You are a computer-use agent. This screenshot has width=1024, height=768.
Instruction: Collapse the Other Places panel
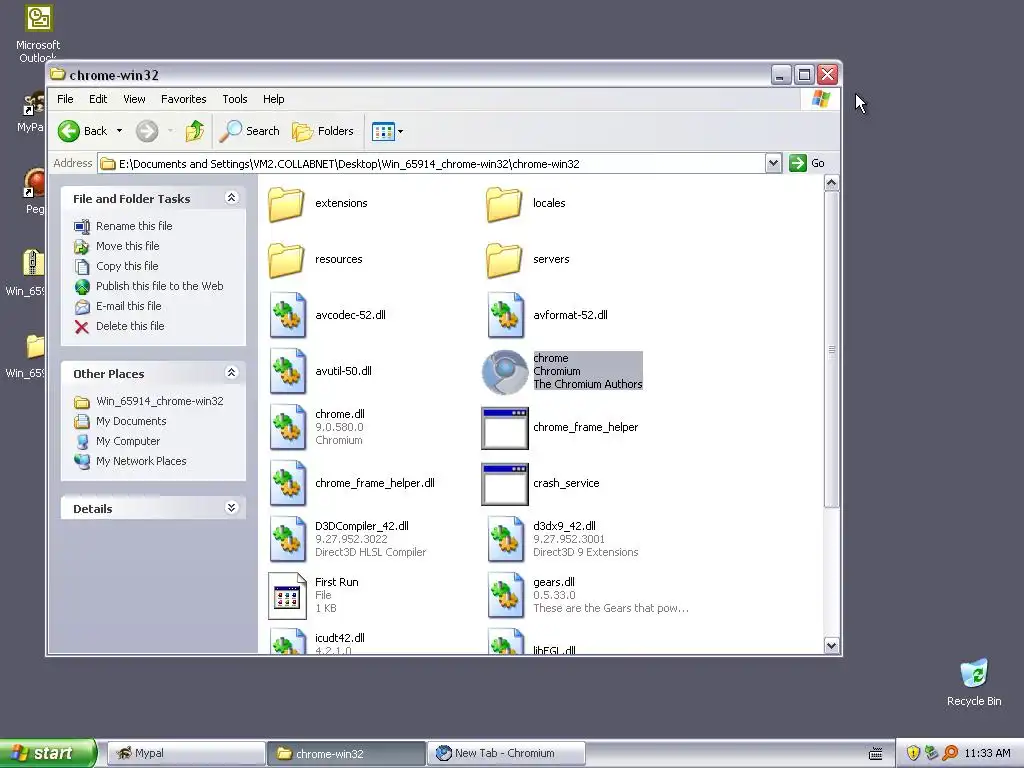[x=231, y=373]
